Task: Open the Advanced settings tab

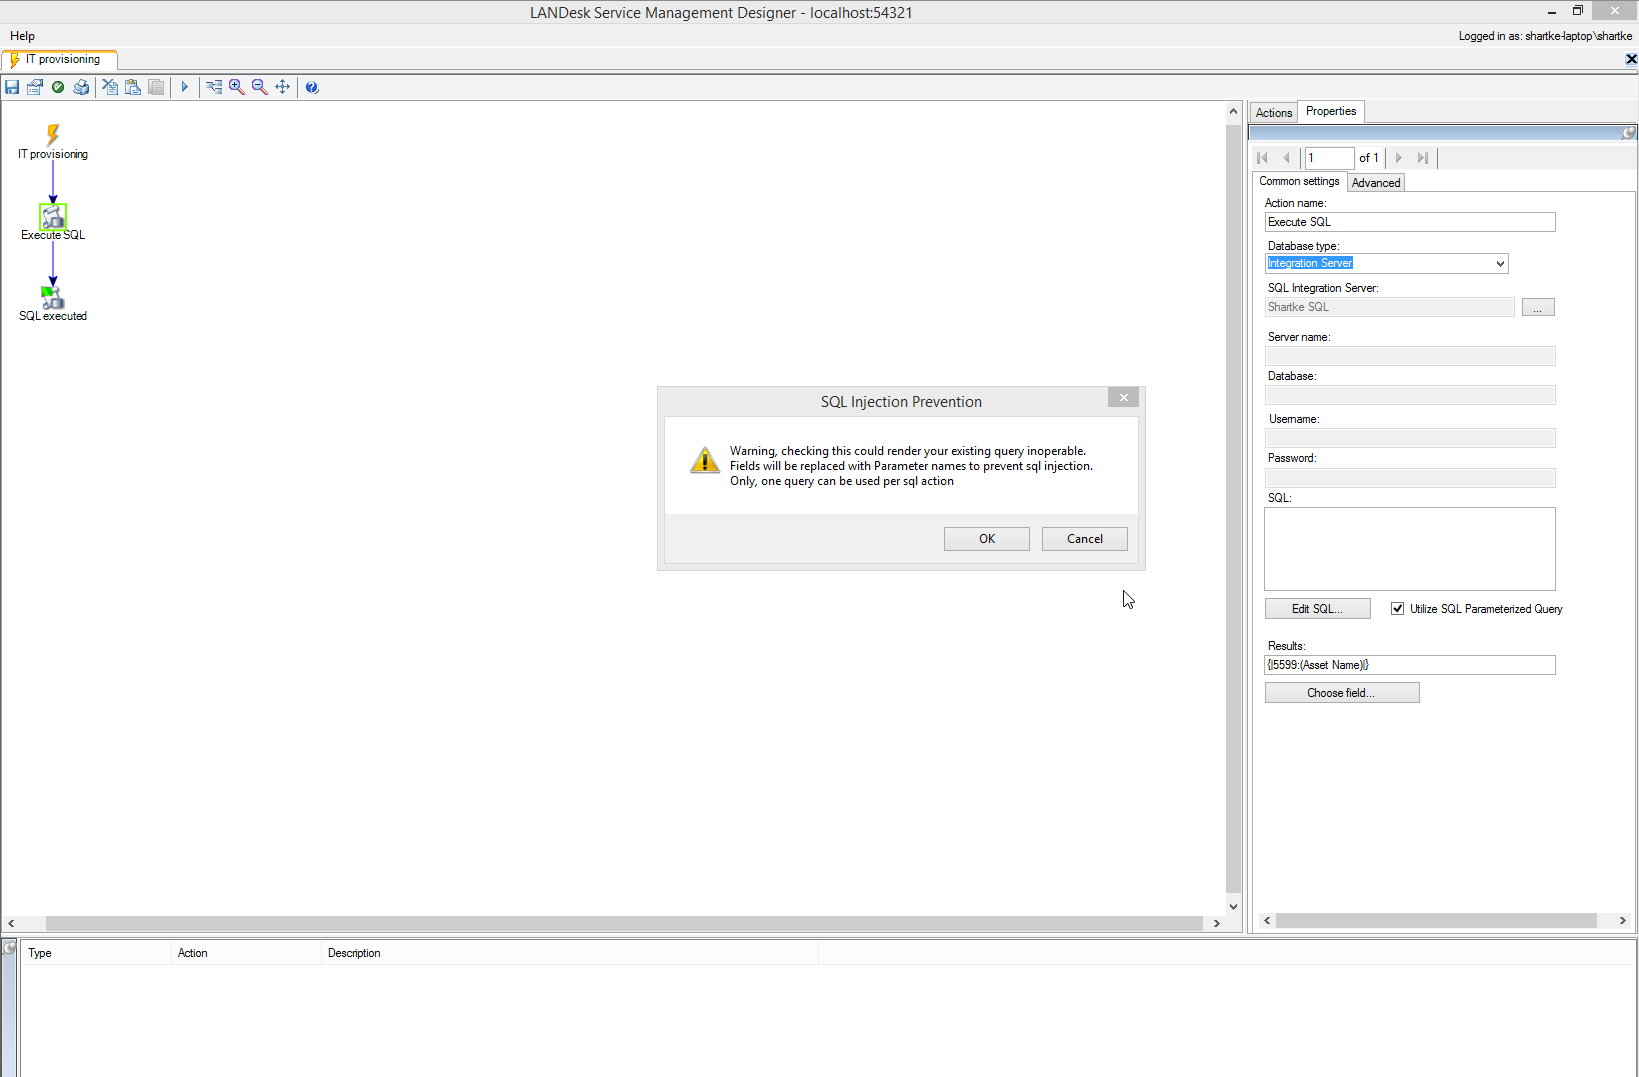Action: click(1375, 182)
